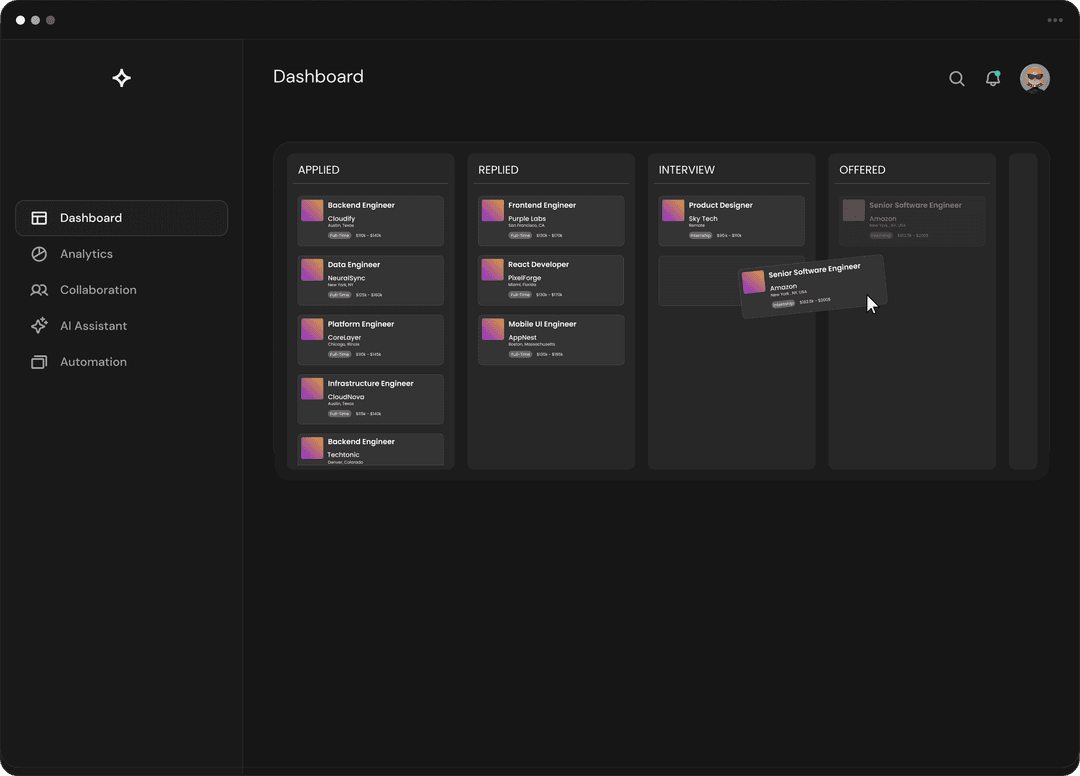The width and height of the screenshot is (1080, 776).
Task: Click the faded Amazon placeholder card under OFFERED
Action: [911, 220]
